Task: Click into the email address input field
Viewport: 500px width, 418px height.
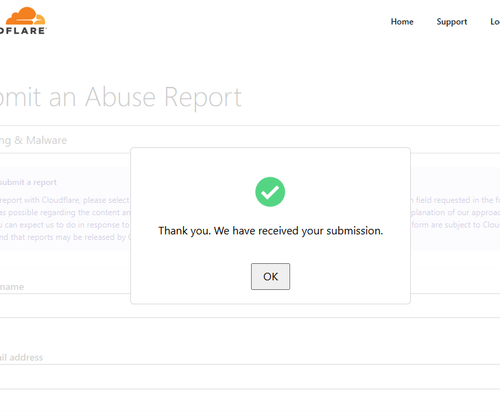Action: [x=250, y=377]
